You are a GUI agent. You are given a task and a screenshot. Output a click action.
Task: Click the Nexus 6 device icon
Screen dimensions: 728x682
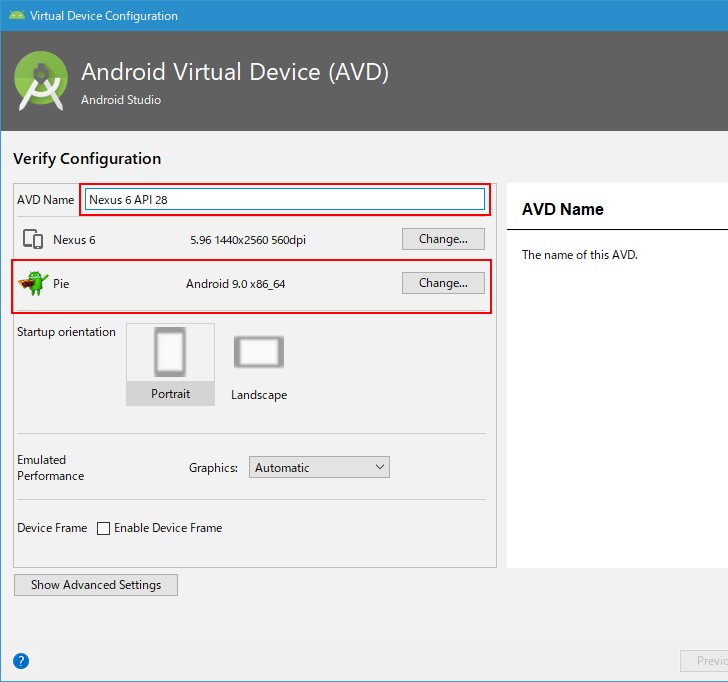(33, 240)
